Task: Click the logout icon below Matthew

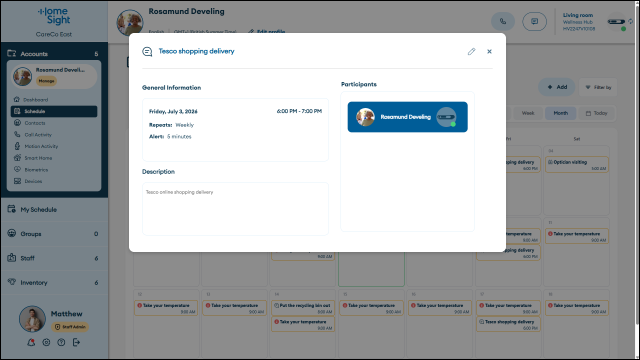Action: click(x=76, y=342)
